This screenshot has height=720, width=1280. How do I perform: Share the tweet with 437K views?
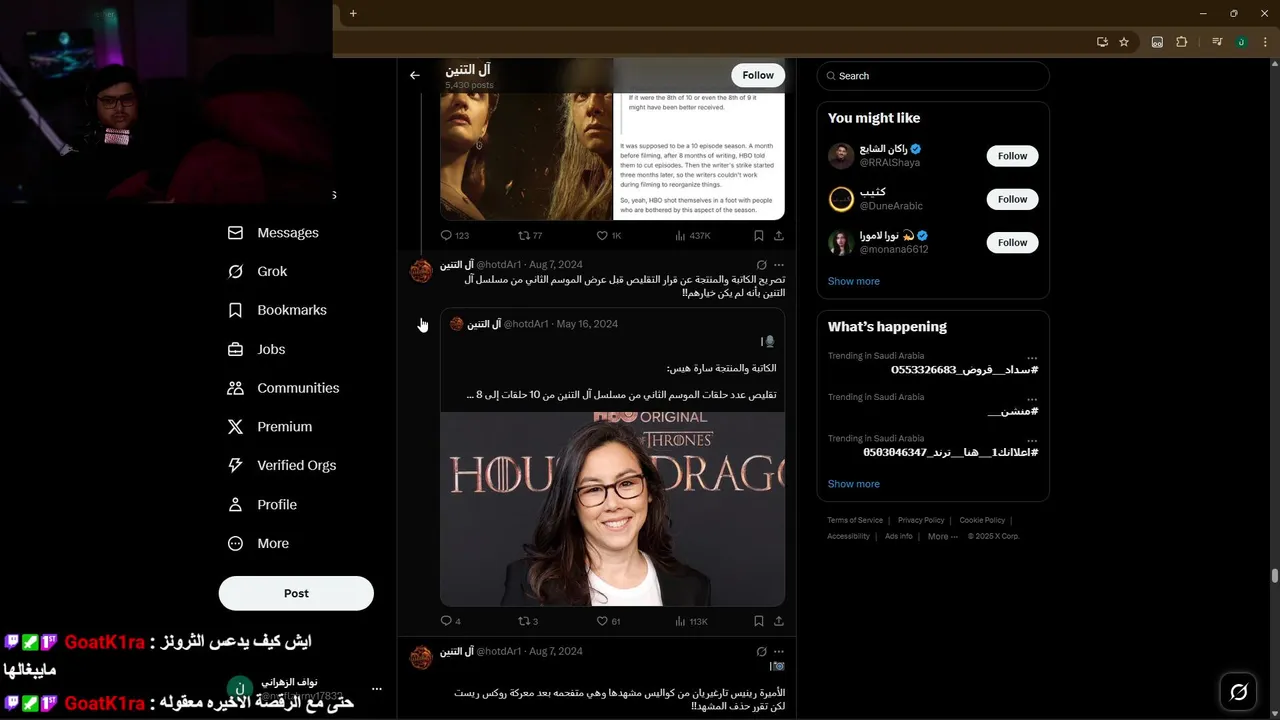click(779, 236)
